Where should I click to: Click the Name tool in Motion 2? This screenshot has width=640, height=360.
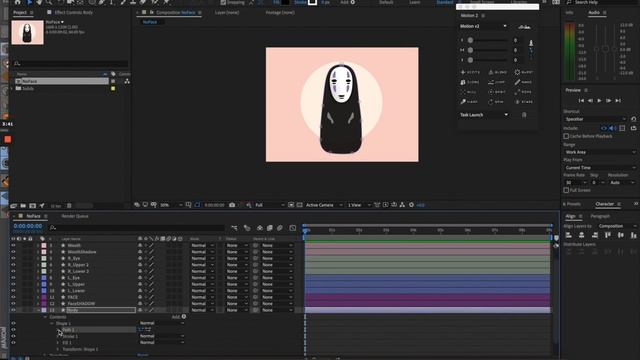point(524,82)
